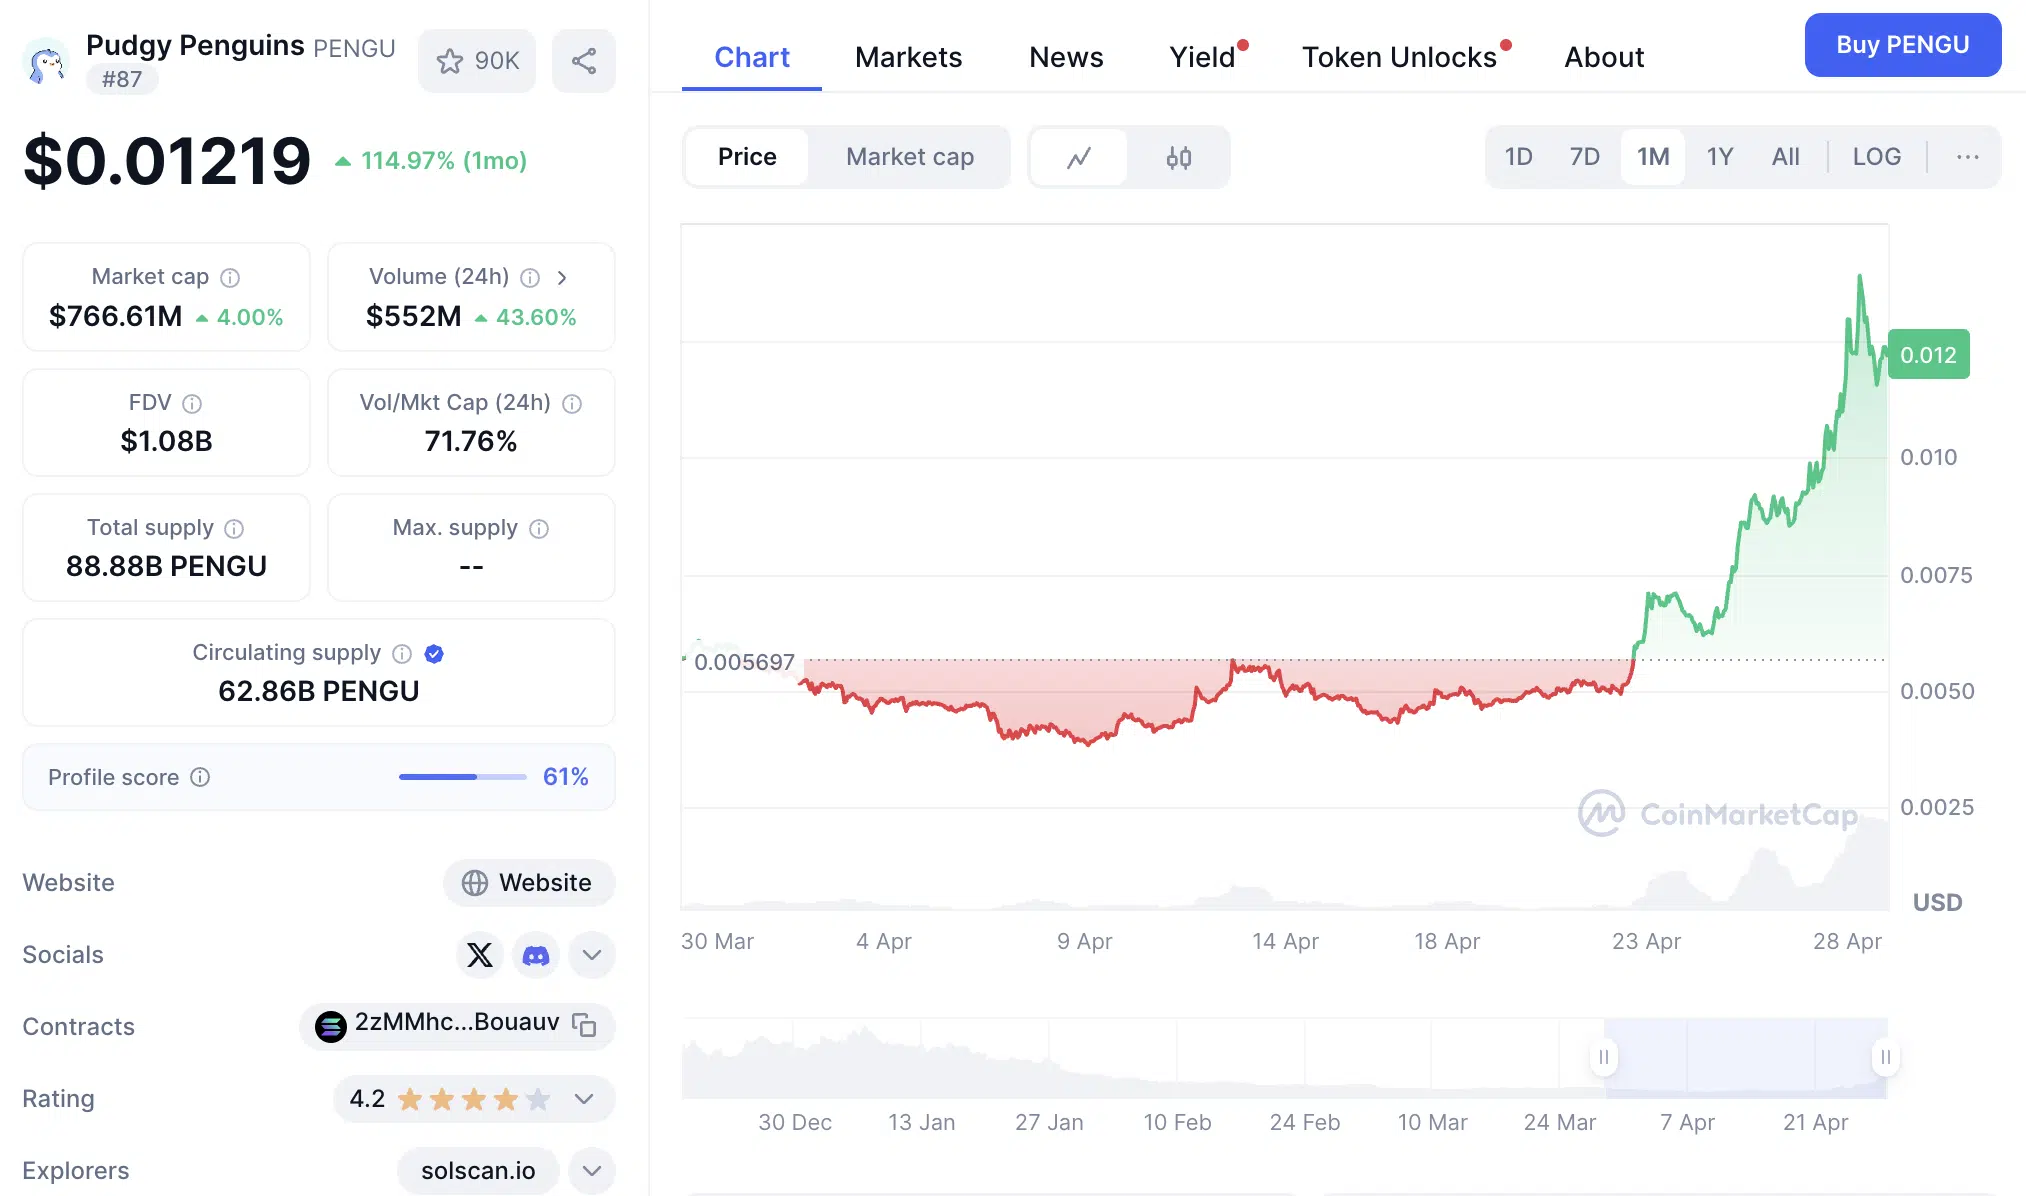Switch to candlestick chart view icon
This screenshot has height=1196, width=2026.
click(1179, 157)
